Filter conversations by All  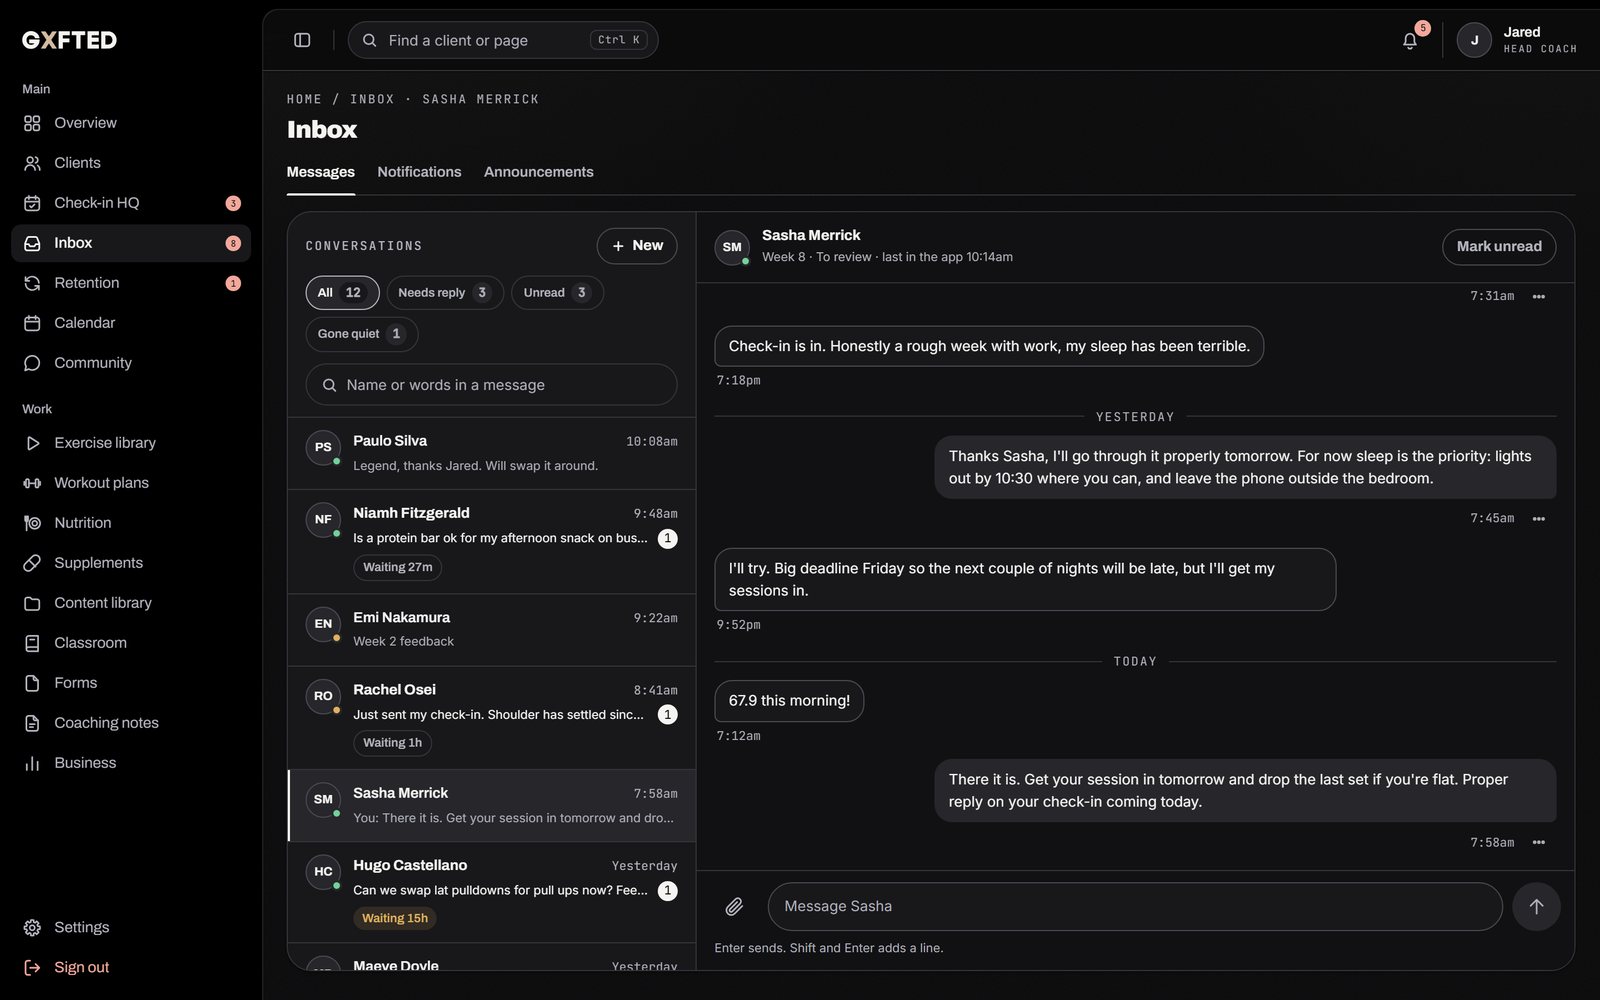[x=342, y=292]
